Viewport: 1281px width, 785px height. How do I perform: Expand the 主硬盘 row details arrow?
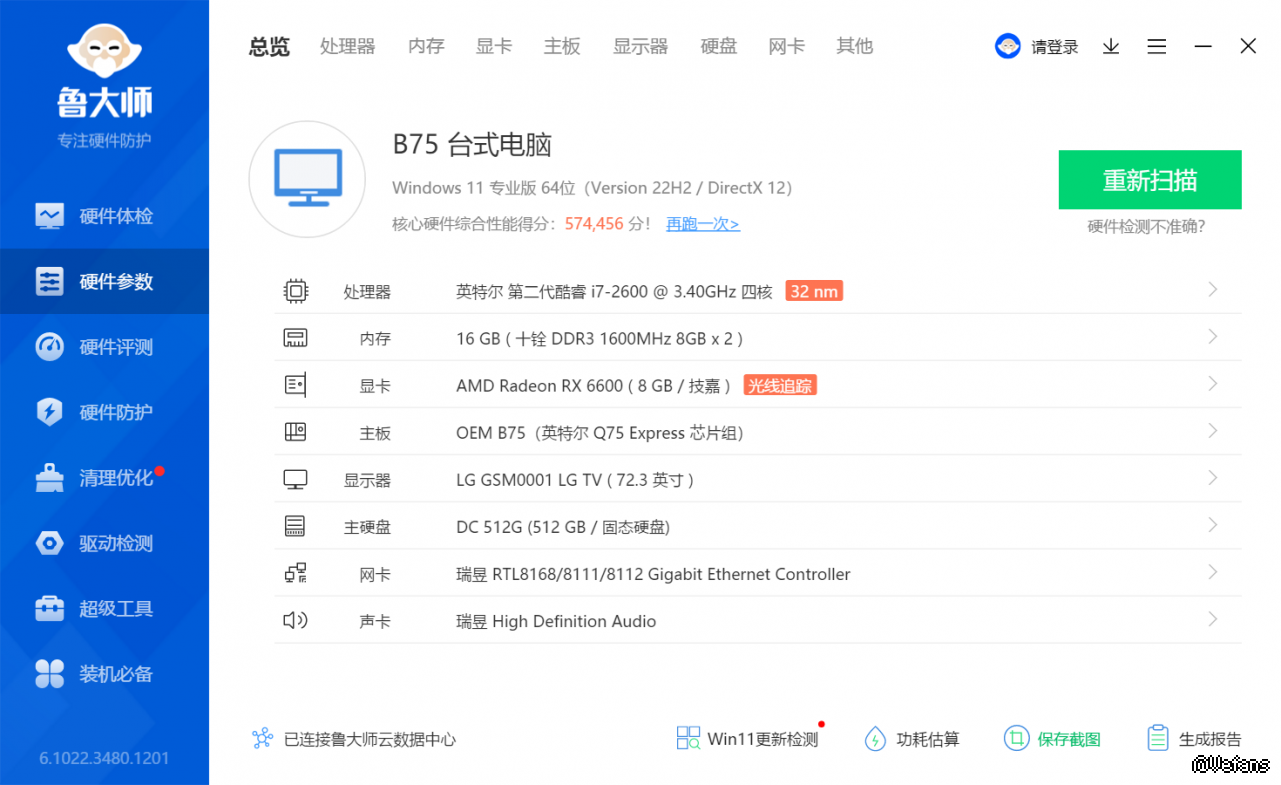pyautogui.click(x=1212, y=525)
